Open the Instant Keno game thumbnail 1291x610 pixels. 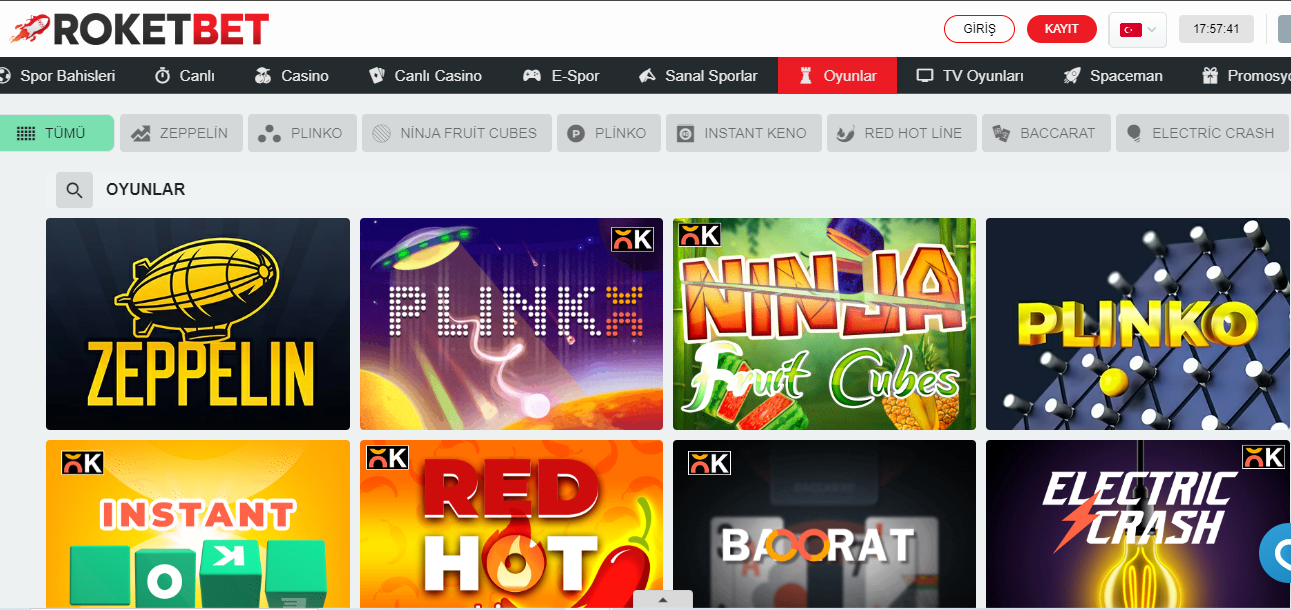[198, 523]
